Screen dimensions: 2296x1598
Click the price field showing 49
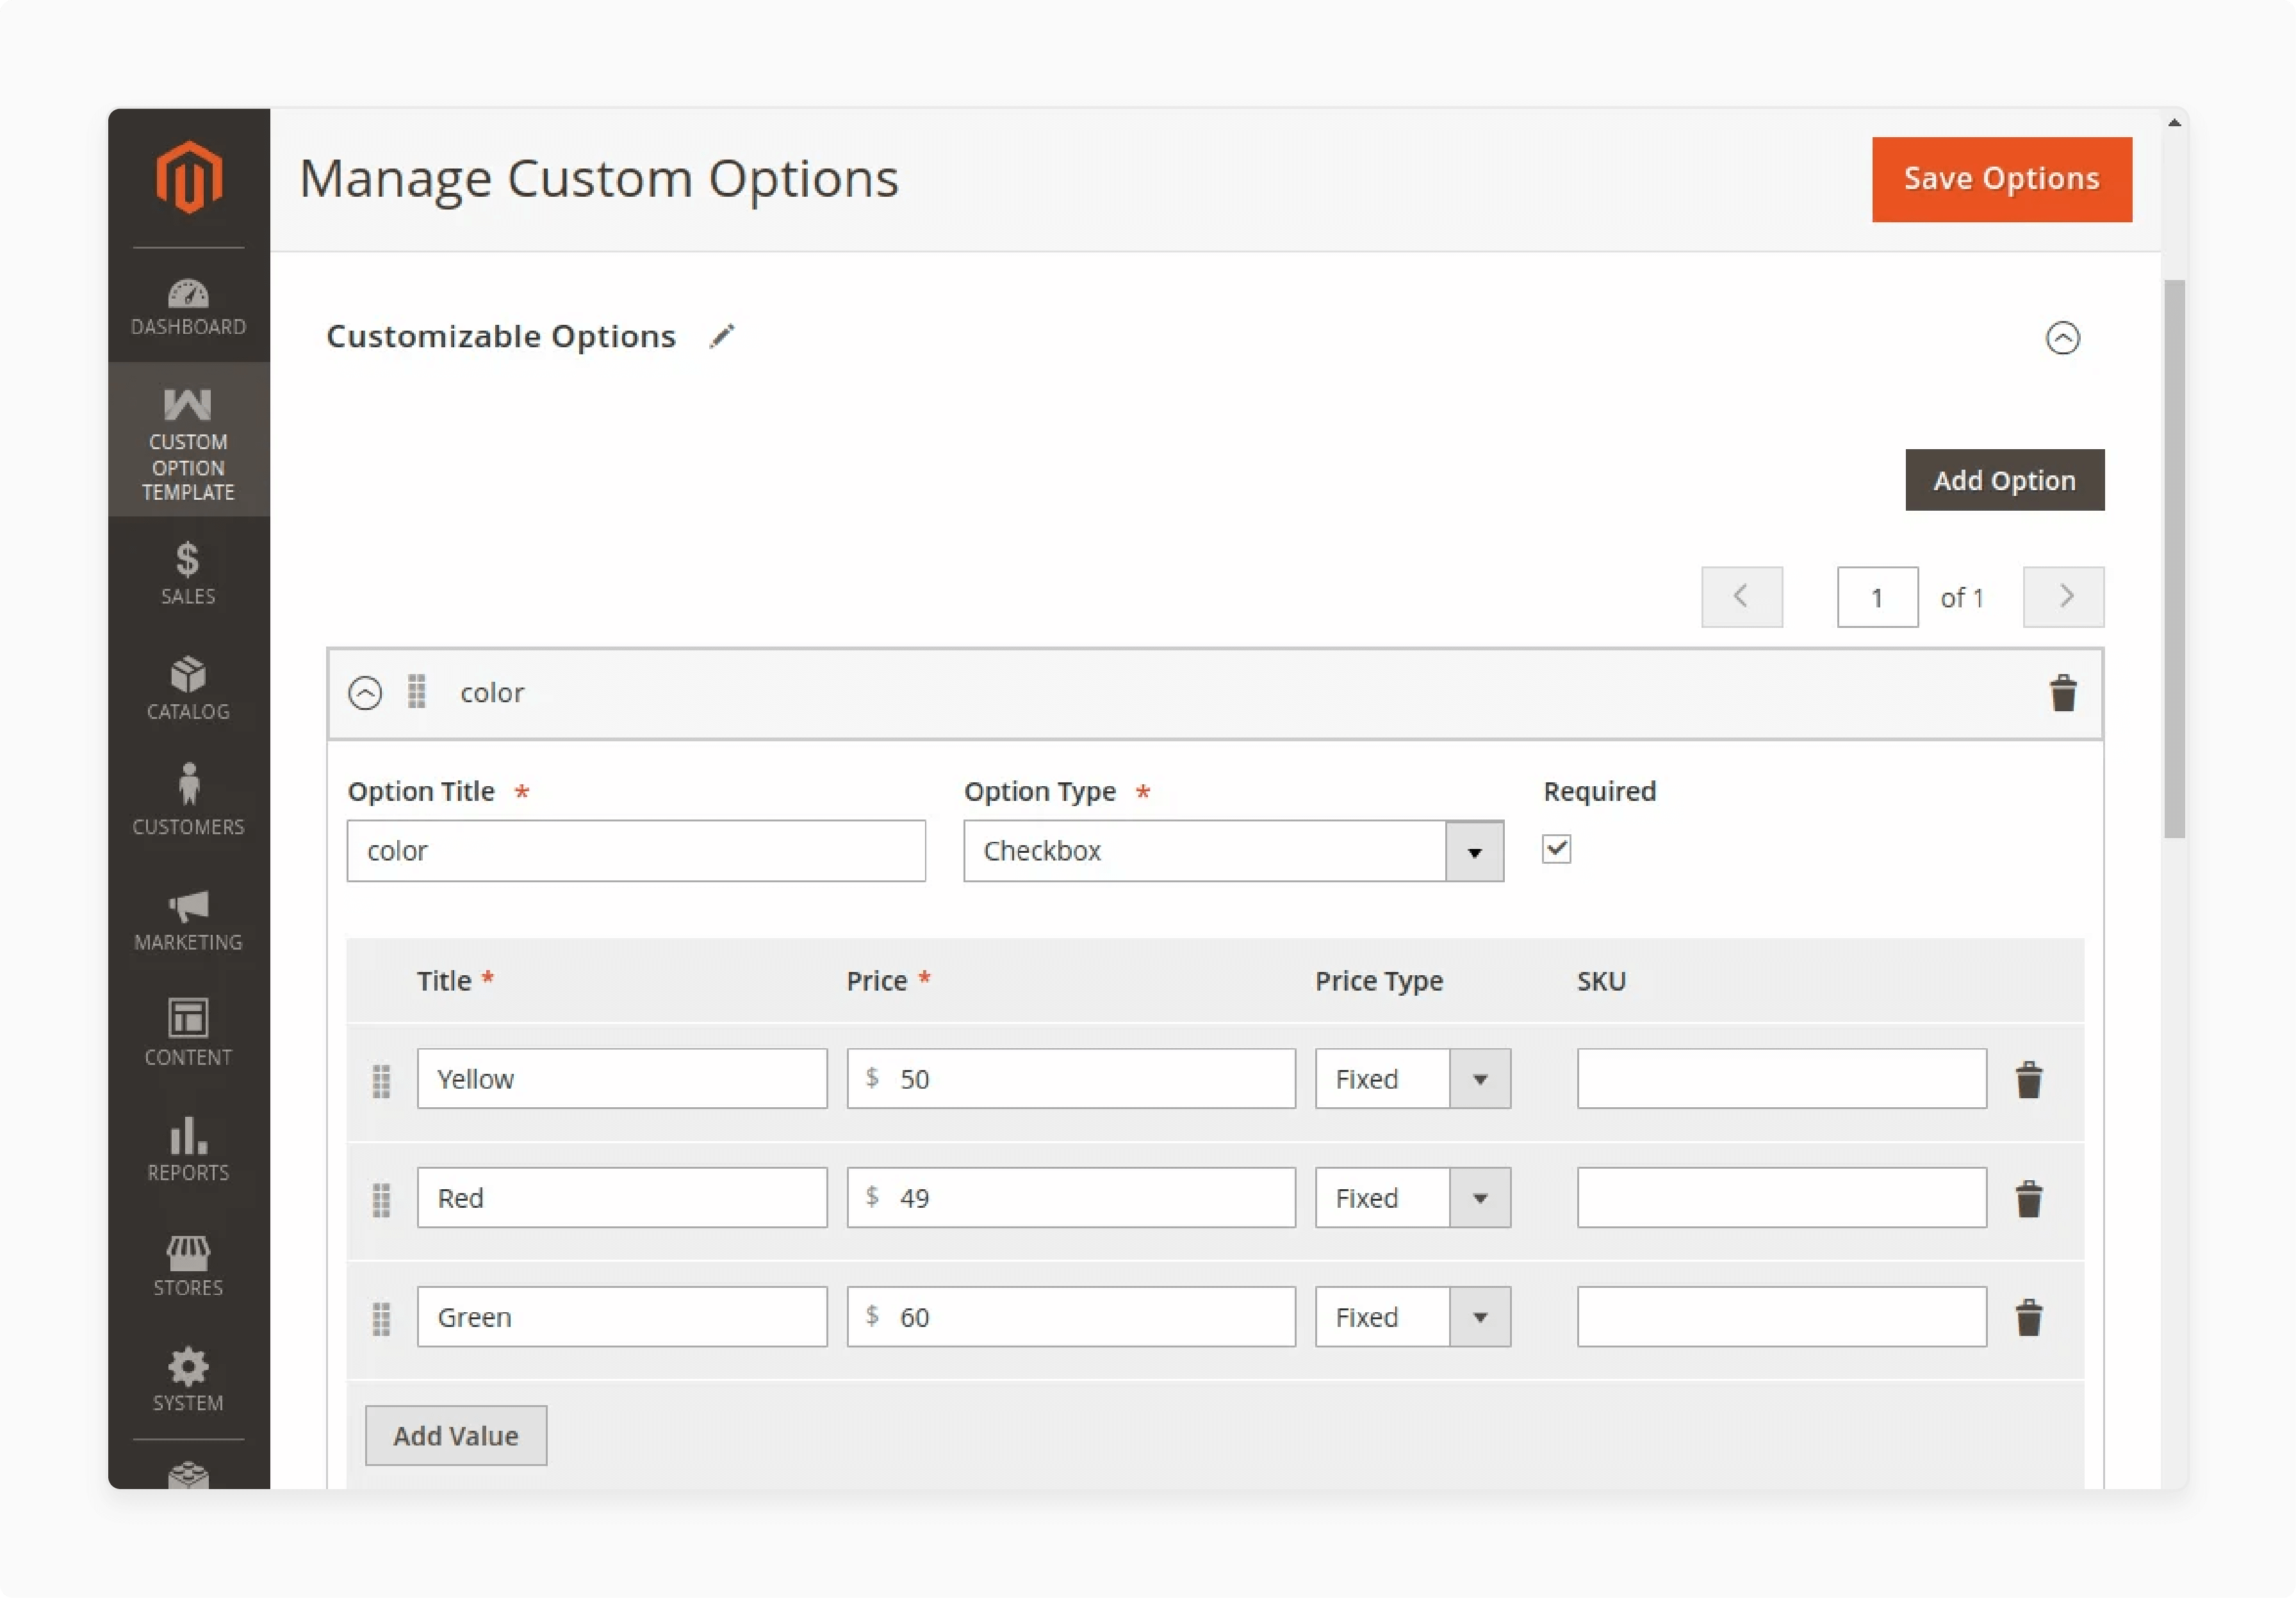coord(1071,1198)
